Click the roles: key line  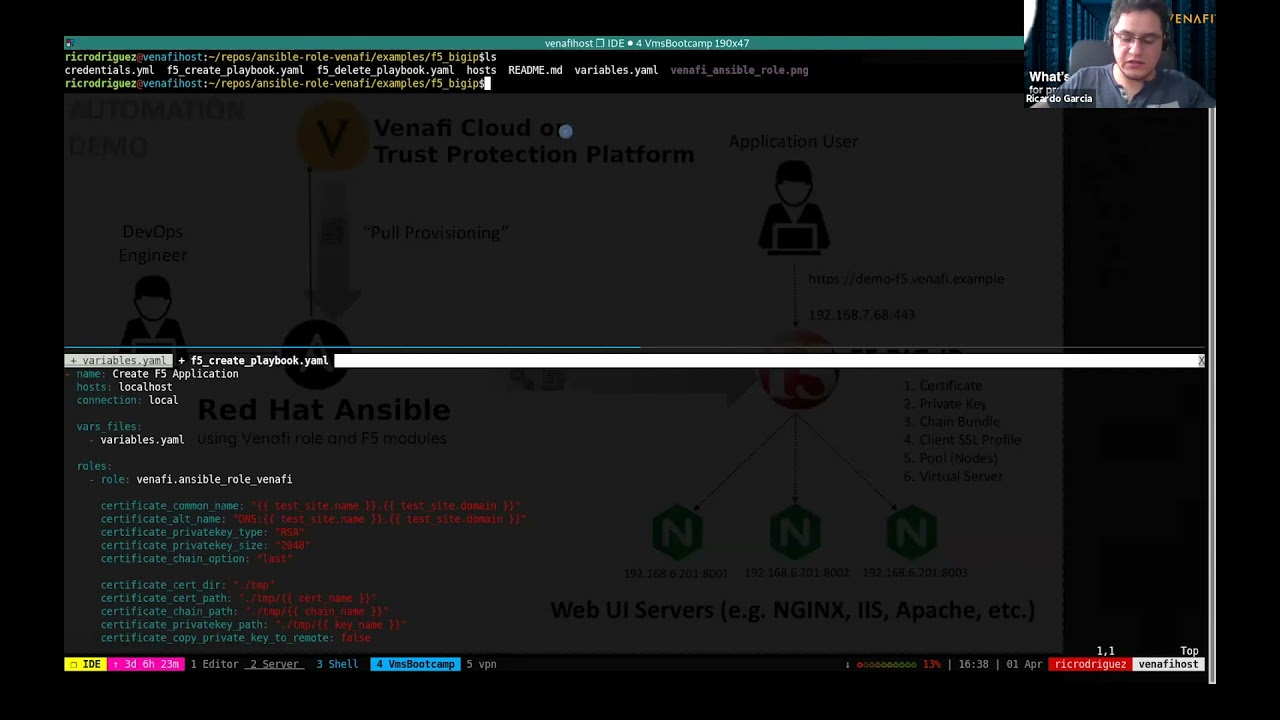94,466
